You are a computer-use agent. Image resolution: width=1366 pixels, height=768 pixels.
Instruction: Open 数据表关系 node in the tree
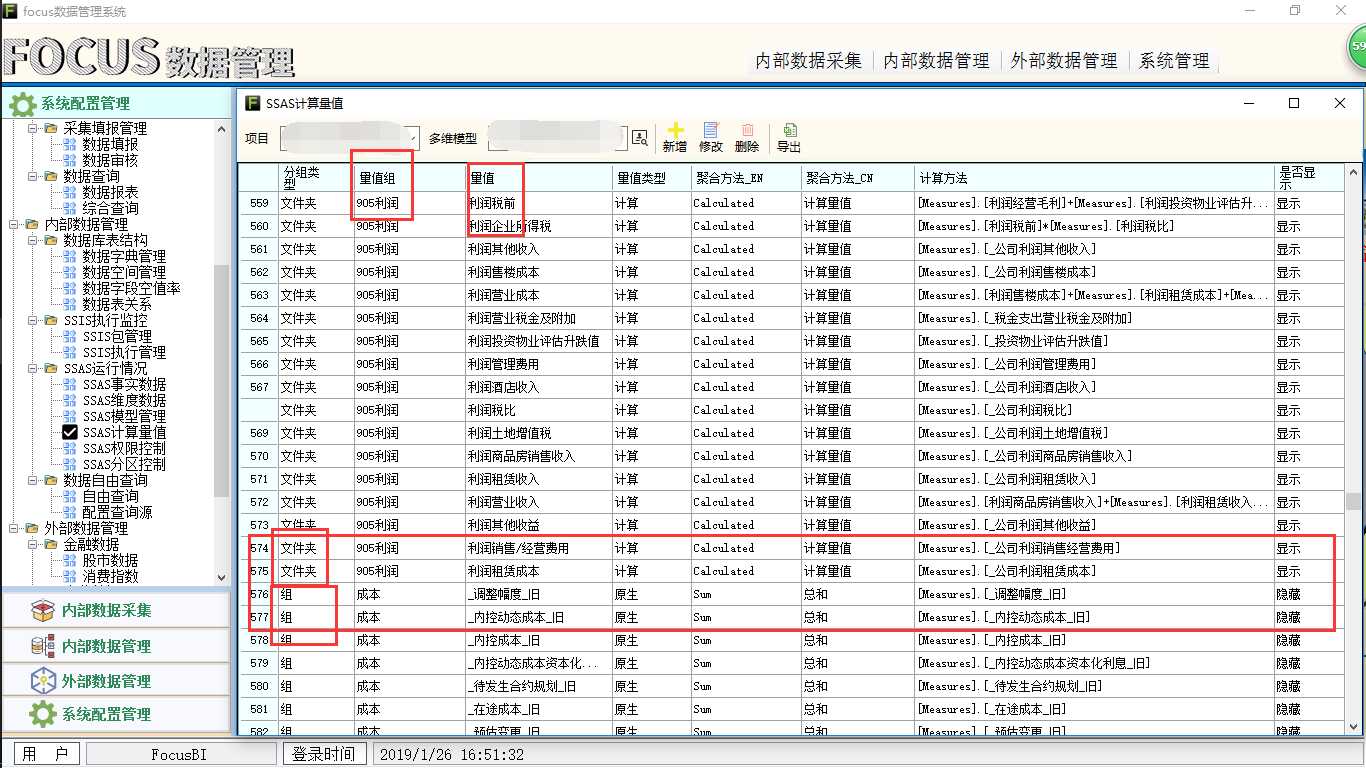pos(117,304)
